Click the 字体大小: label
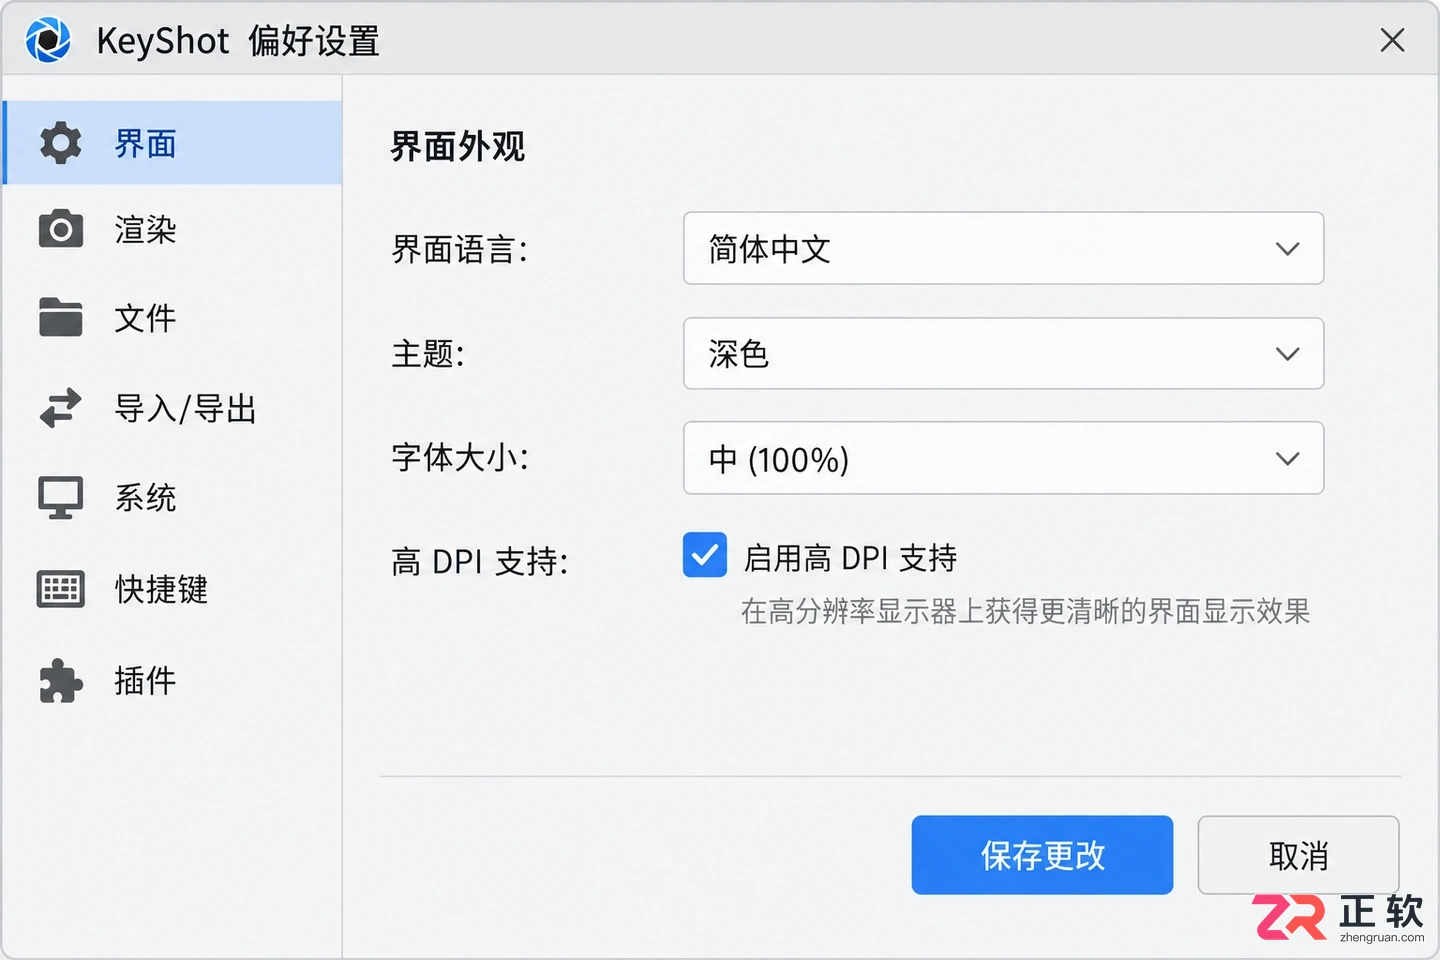1440x960 pixels. click(460, 457)
